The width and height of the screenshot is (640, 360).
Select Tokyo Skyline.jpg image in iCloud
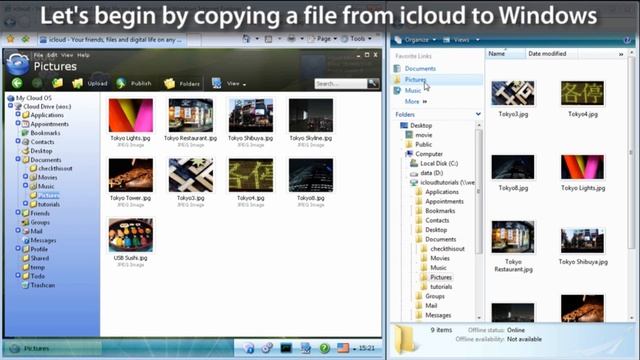pyautogui.click(x=311, y=115)
